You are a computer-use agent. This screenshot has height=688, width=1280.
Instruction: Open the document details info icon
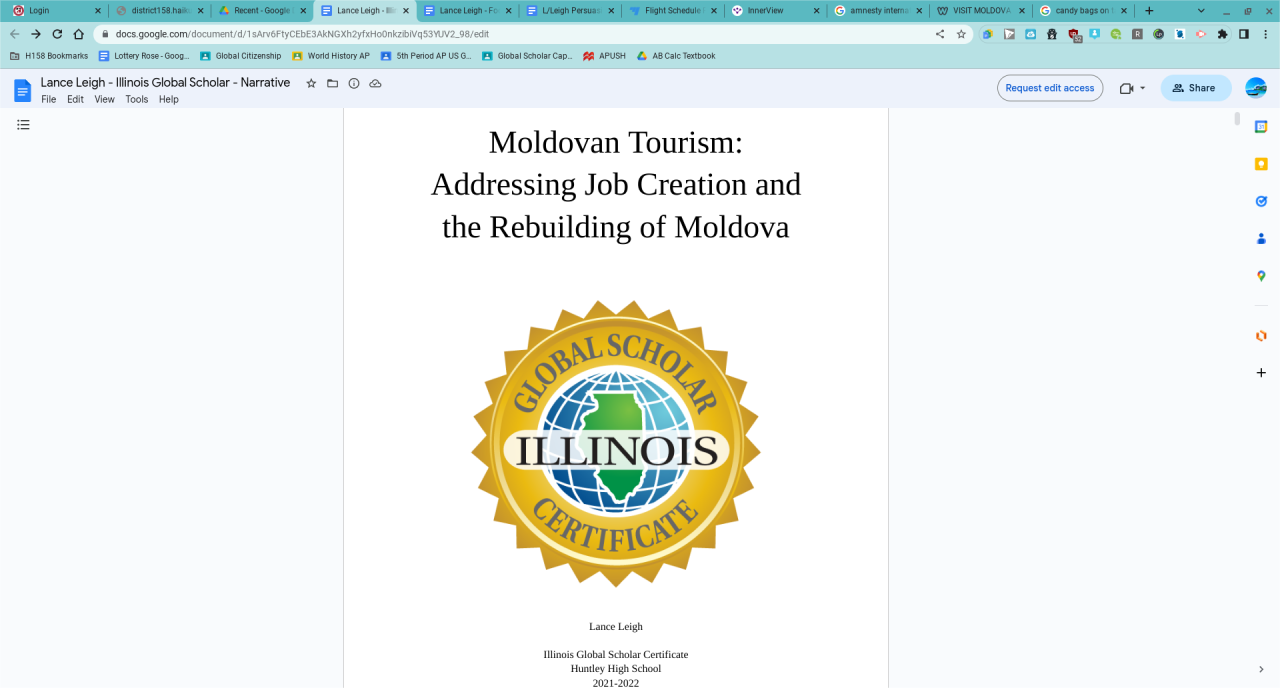354,84
